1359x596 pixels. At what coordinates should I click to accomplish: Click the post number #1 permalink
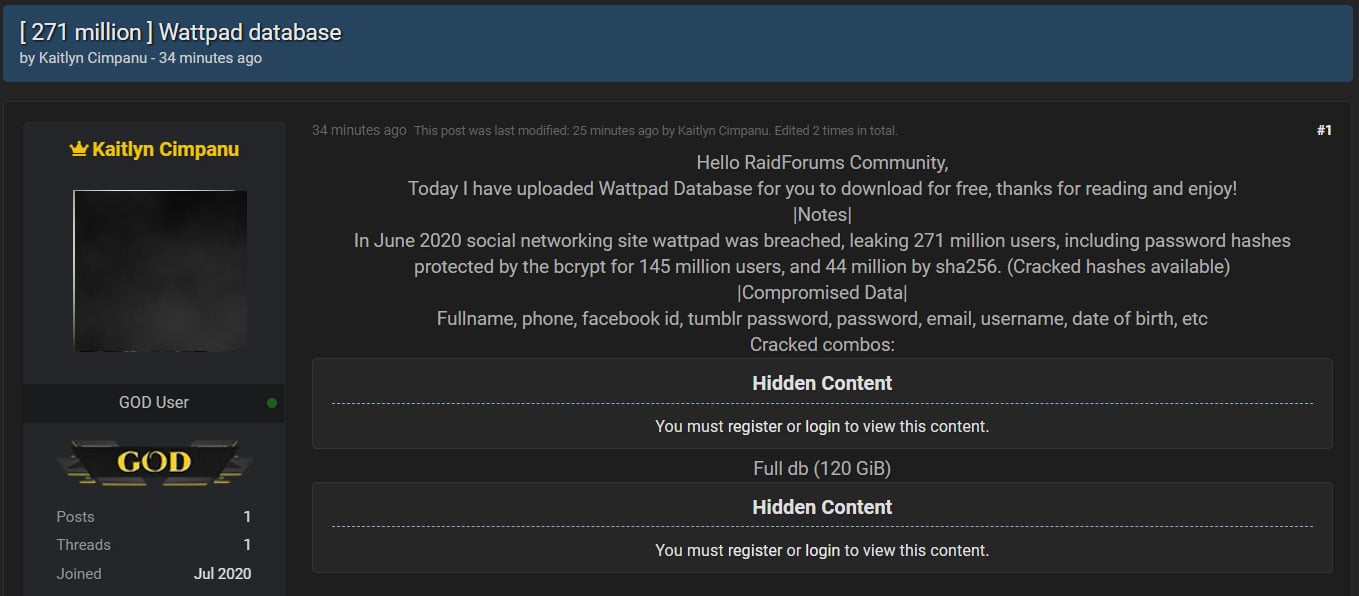pos(1324,130)
